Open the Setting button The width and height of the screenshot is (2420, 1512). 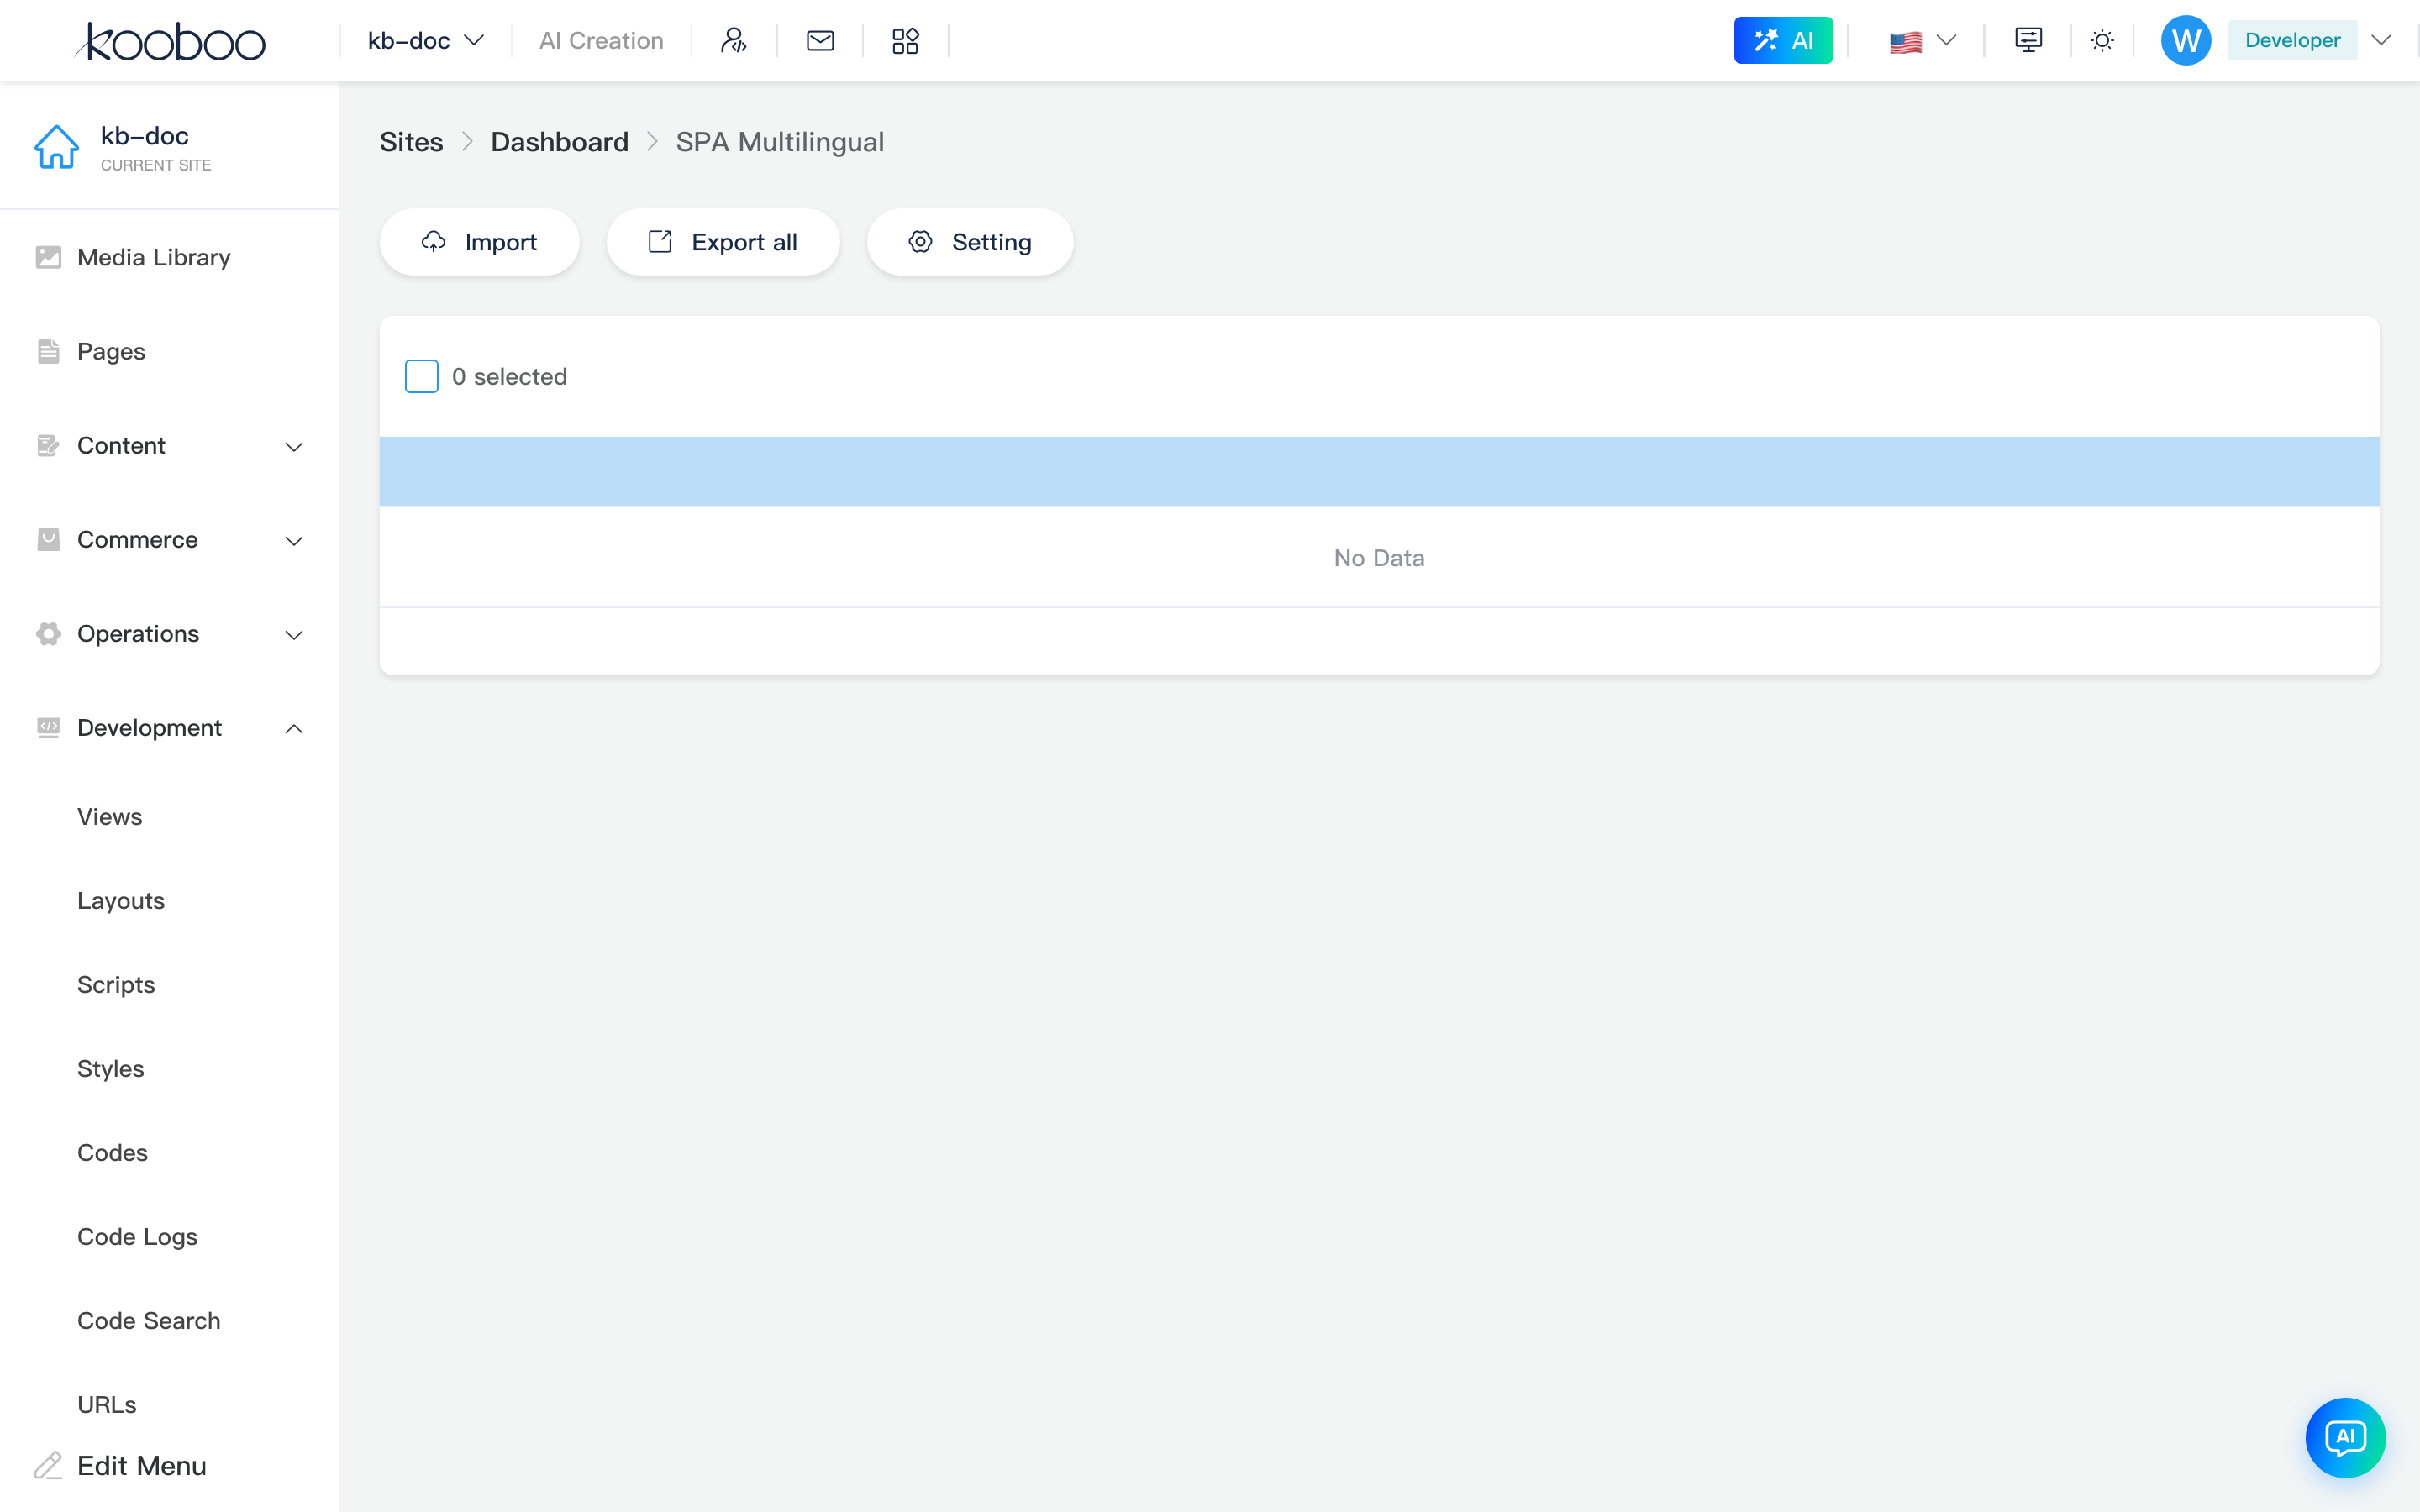point(970,242)
